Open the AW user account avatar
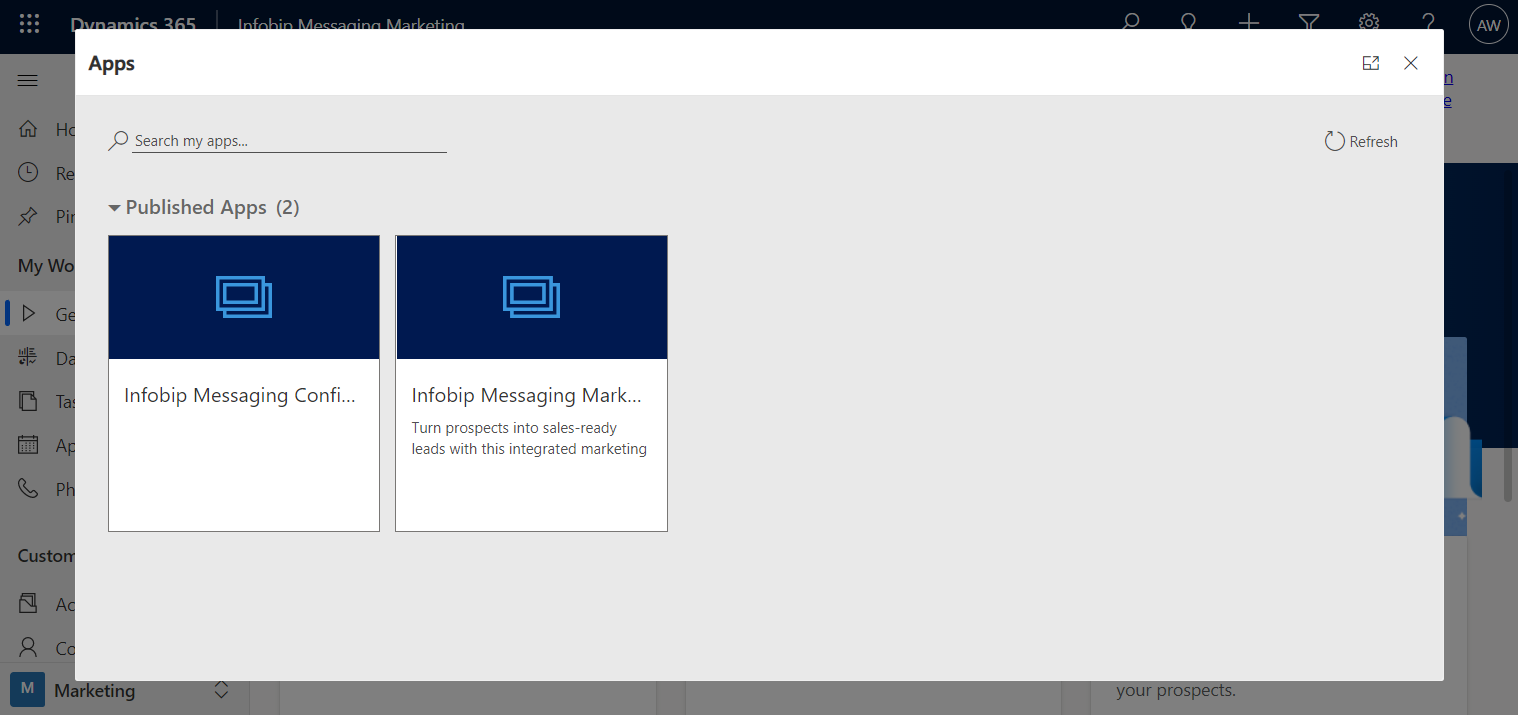1518x715 pixels. pyautogui.click(x=1488, y=25)
